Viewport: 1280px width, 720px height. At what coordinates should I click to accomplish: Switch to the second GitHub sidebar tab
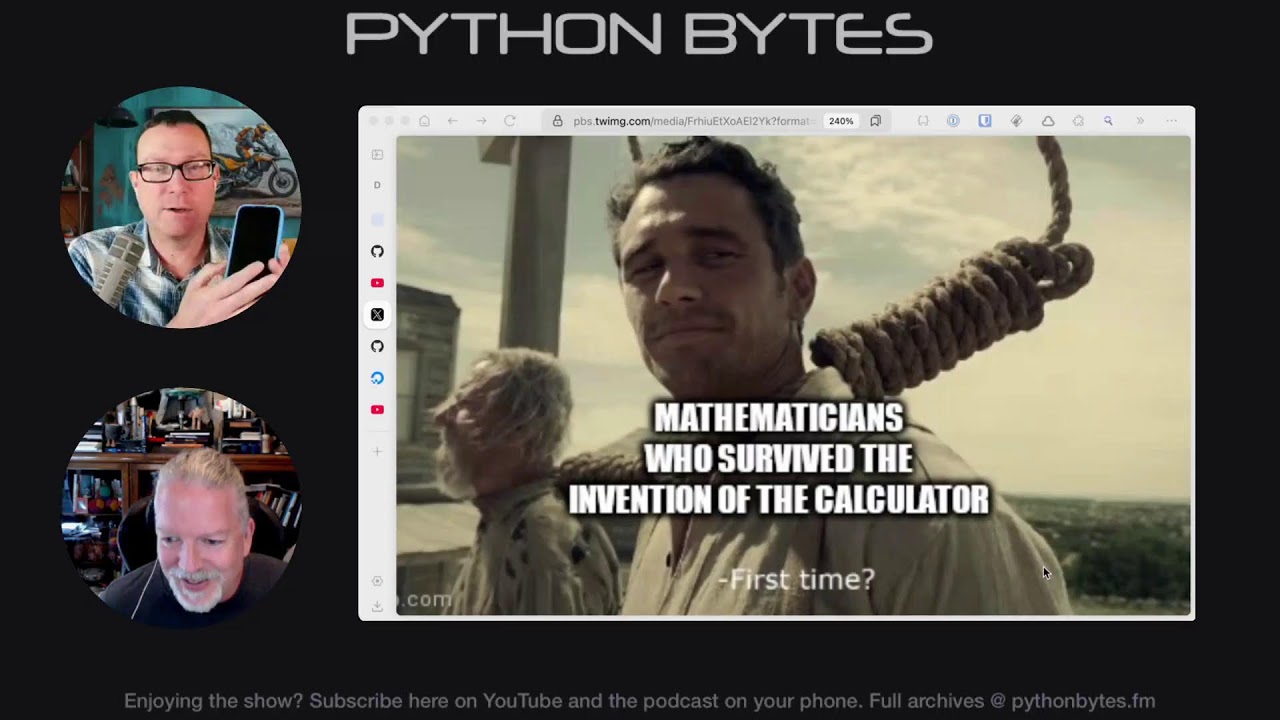tap(377, 346)
